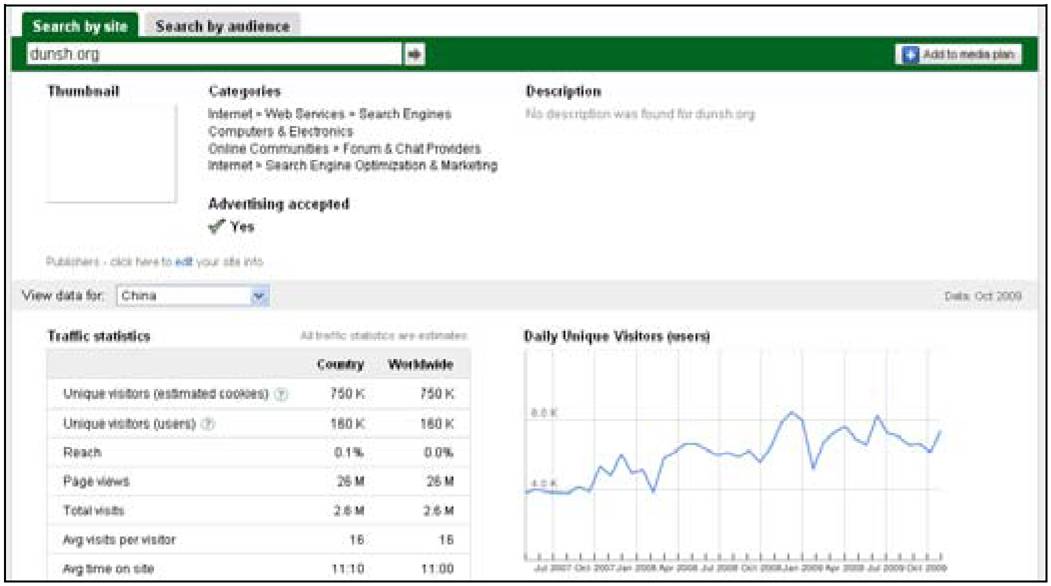The width and height of the screenshot is (1051, 586).
Task: Click the edit your site info link
Action: coord(184,261)
